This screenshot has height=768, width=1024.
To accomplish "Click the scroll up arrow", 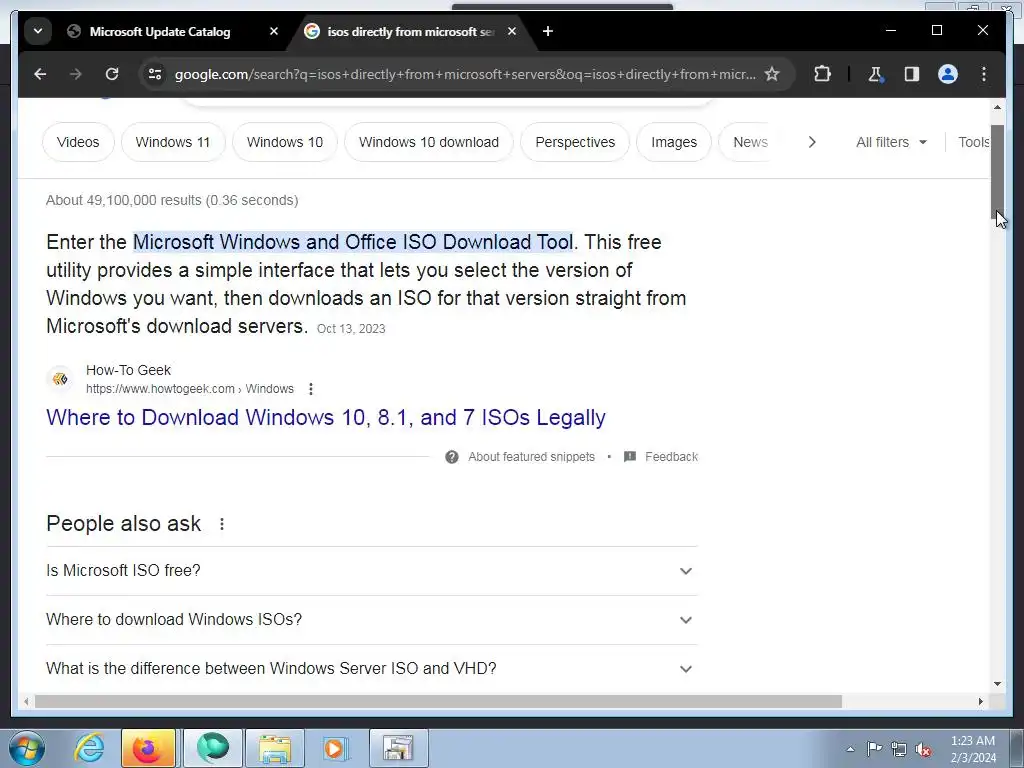I will click(997, 107).
